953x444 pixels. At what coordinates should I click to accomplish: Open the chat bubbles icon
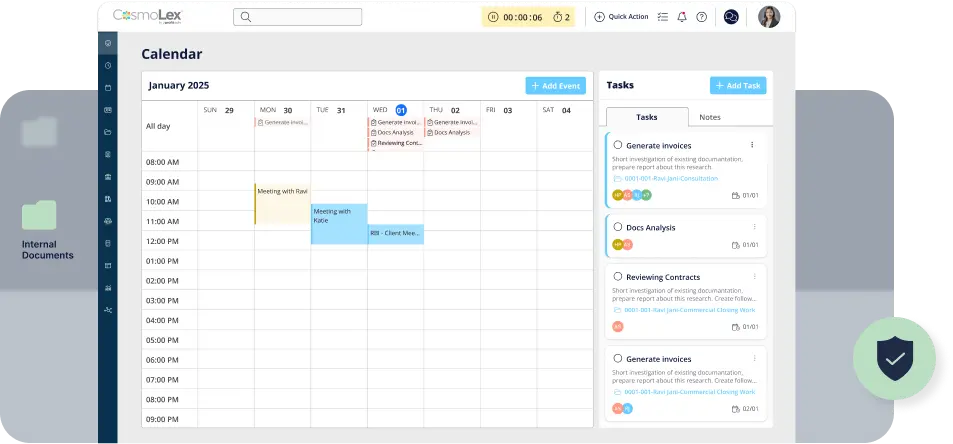tap(731, 17)
